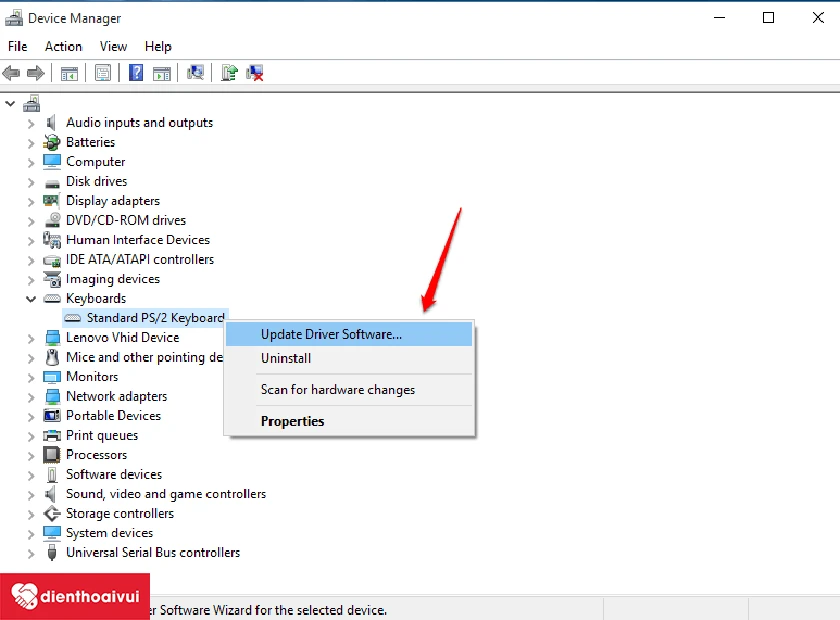Viewport: 840px width, 620px height.
Task: Collapse the Keyboards category
Action: [x=31, y=299]
